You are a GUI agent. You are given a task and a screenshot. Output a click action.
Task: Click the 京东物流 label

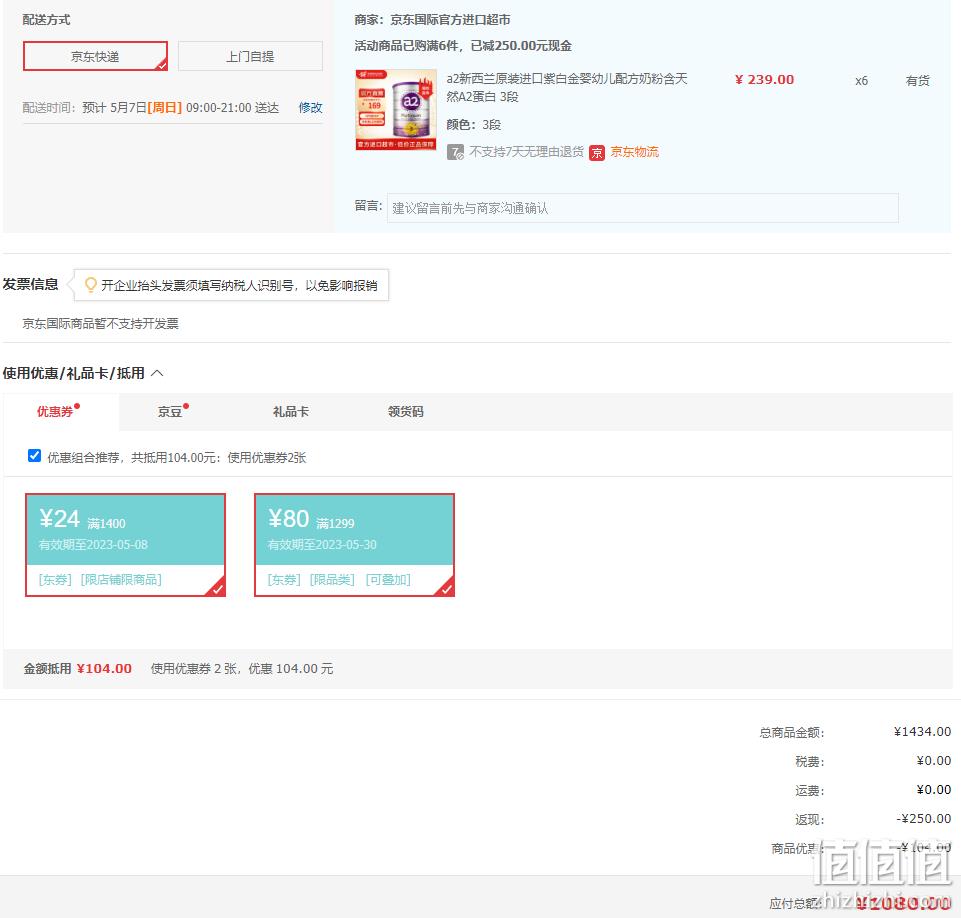[x=634, y=152]
